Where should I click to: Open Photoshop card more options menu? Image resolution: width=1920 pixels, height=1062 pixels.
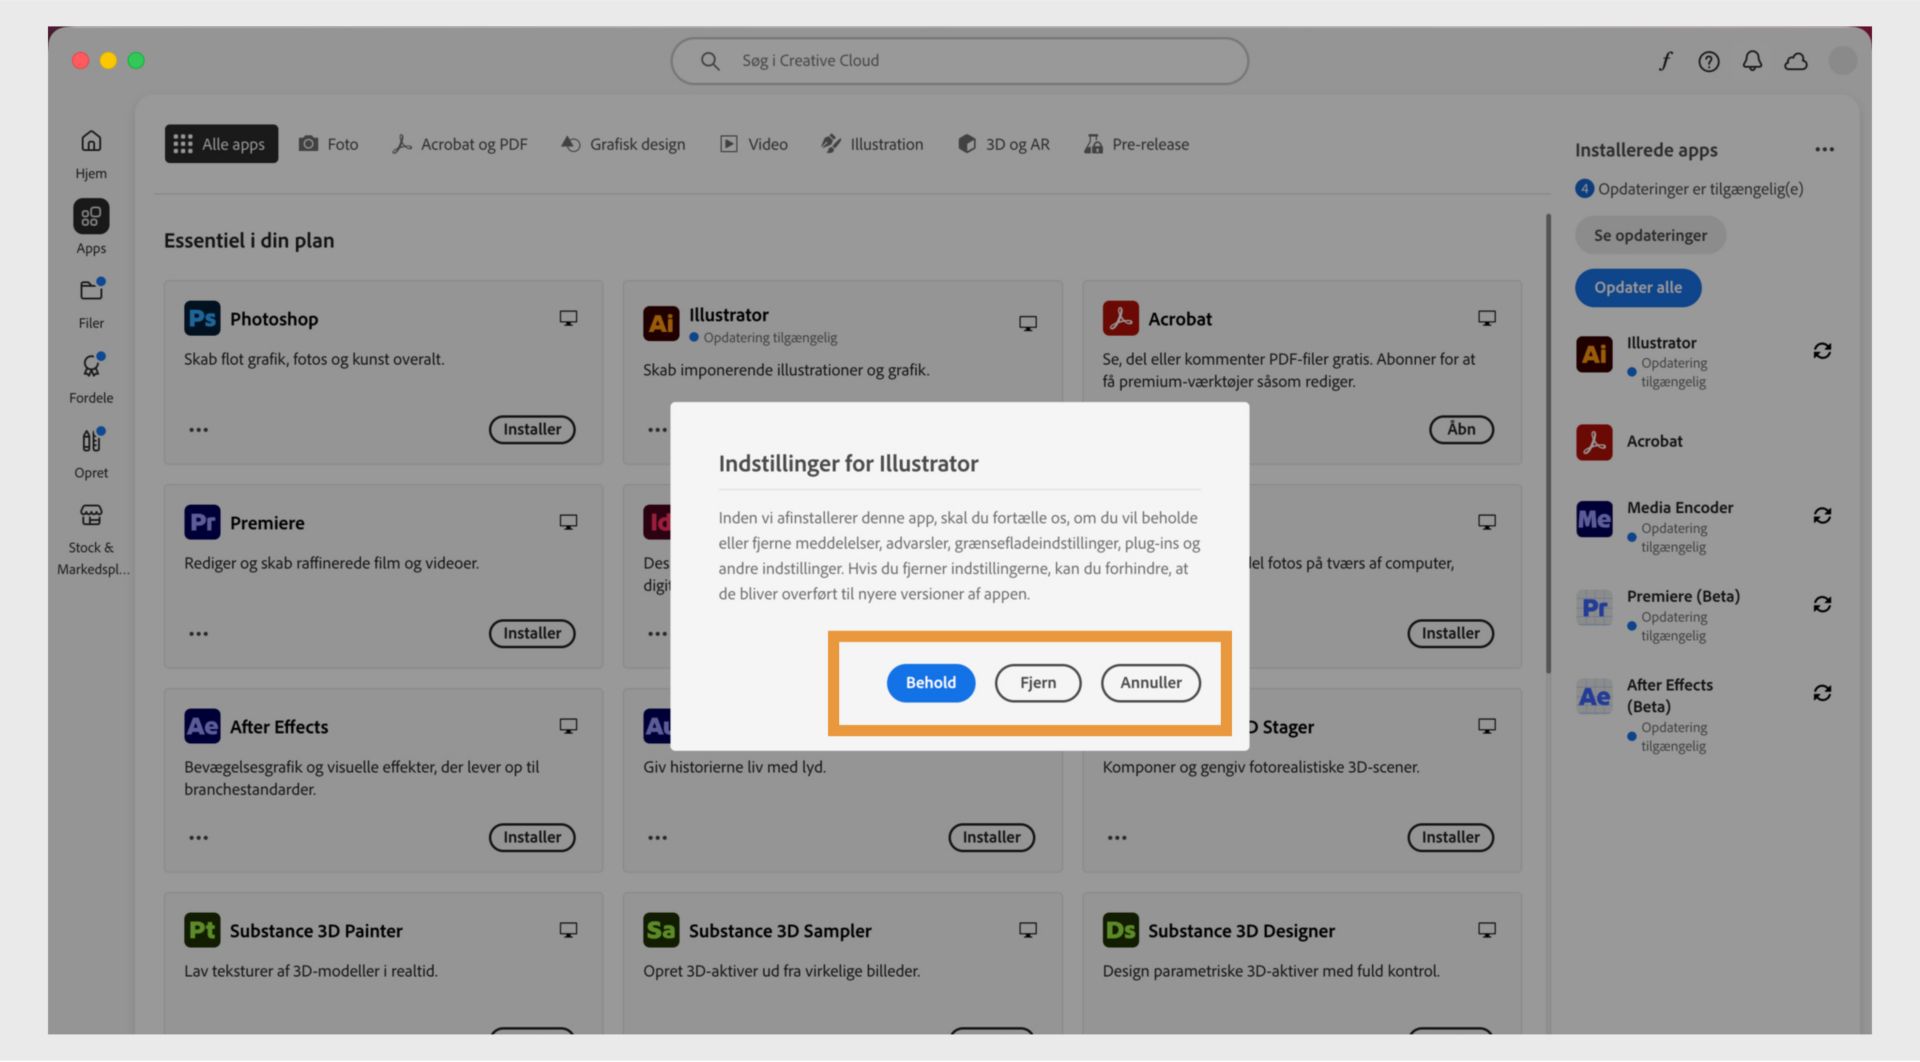click(x=199, y=430)
